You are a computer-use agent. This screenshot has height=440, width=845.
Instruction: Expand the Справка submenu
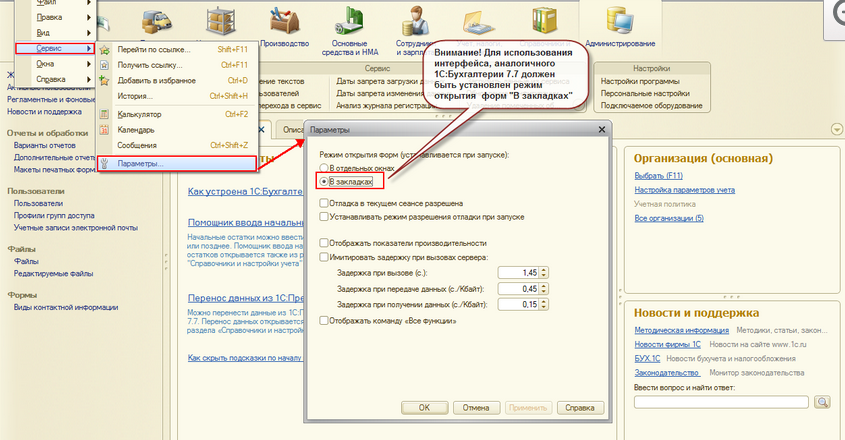(x=88, y=79)
